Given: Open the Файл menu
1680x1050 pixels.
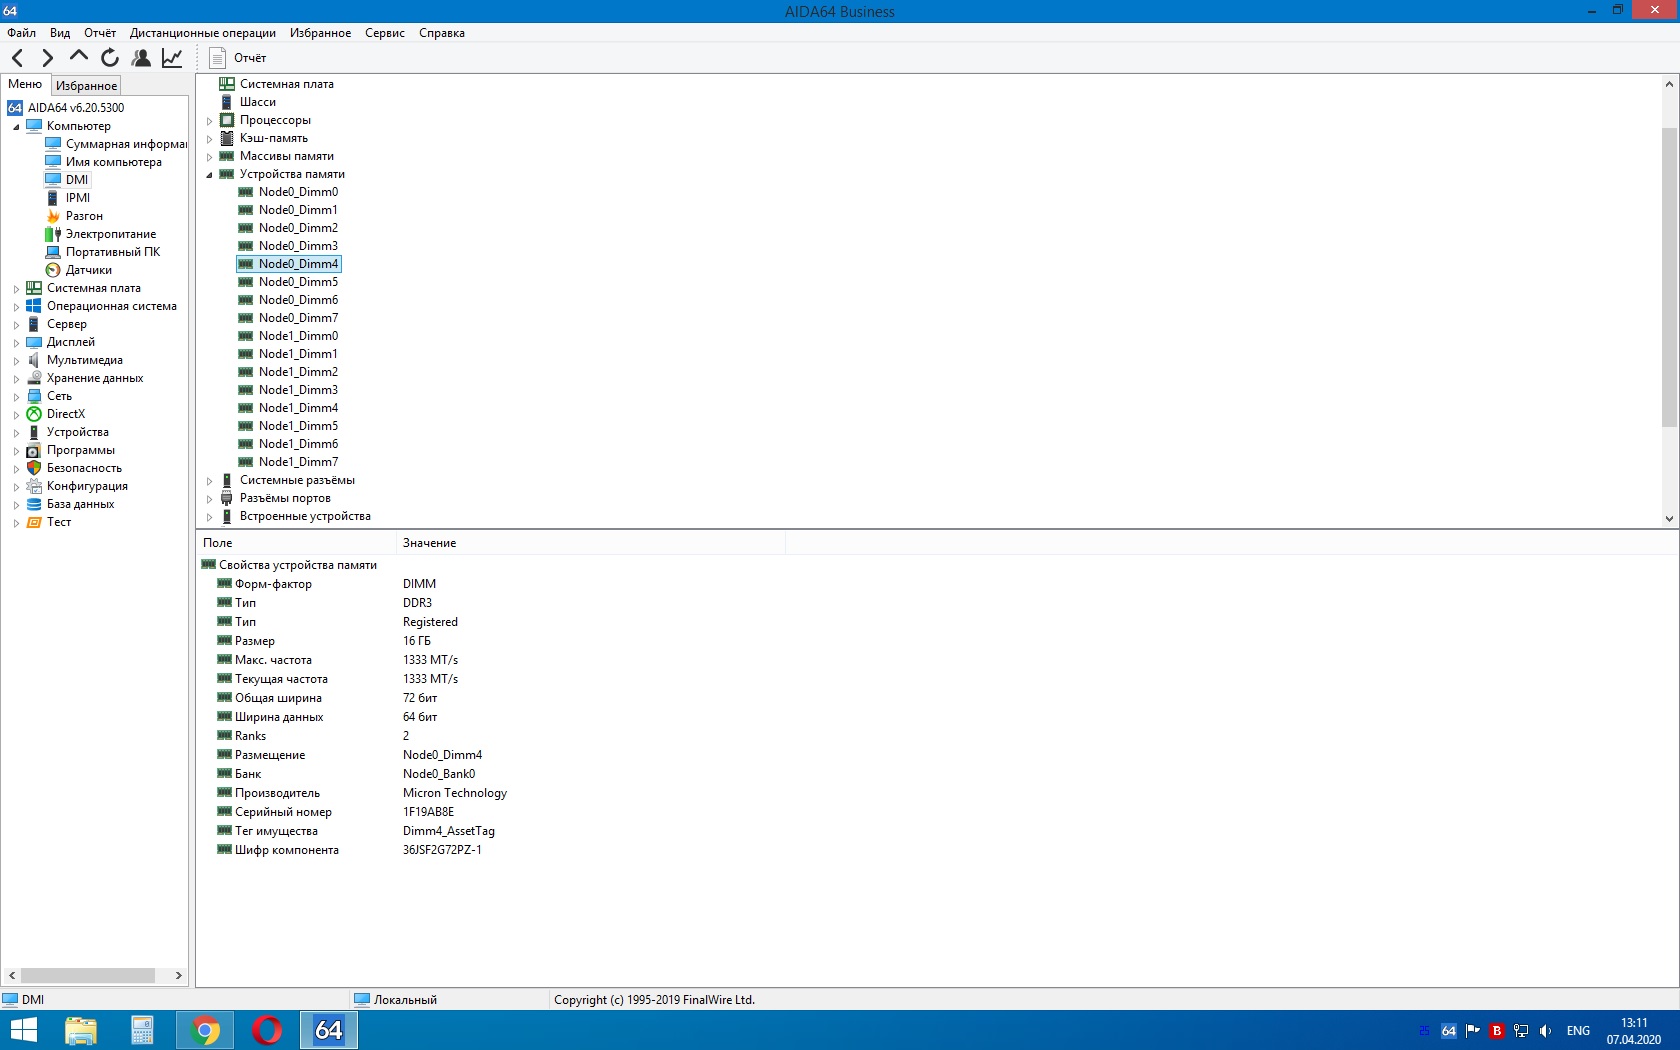Looking at the screenshot, I should (x=21, y=33).
